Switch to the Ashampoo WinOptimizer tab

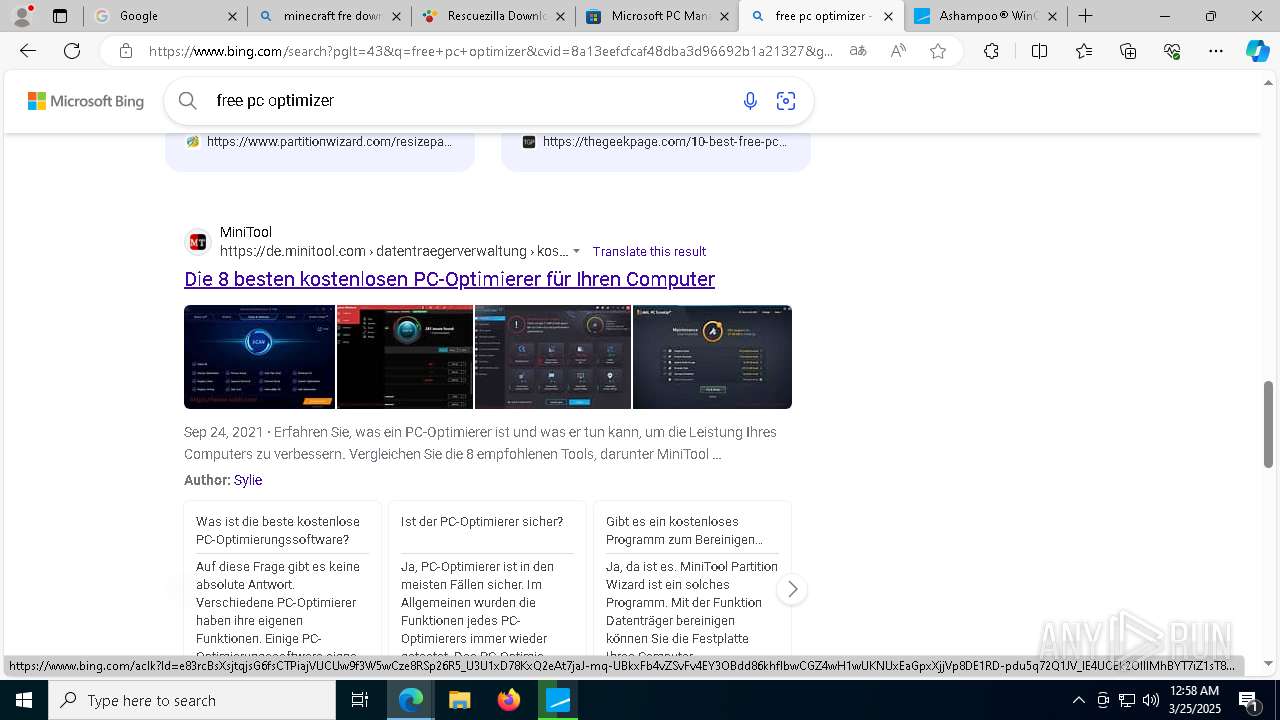pos(985,16)
